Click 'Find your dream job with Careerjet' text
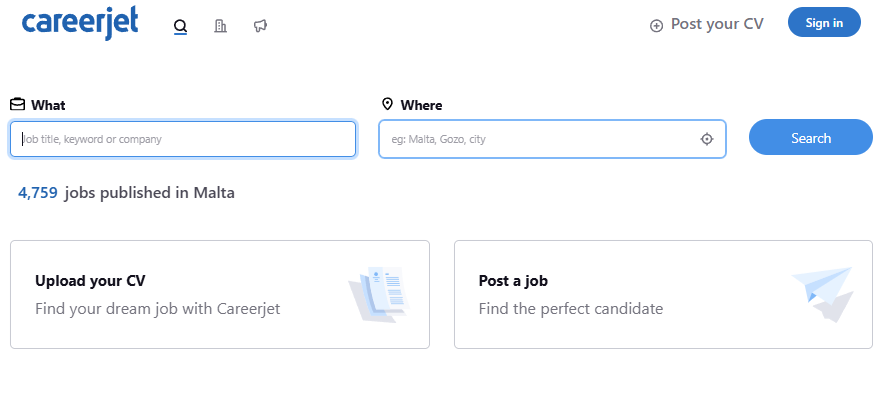Image resolution: width=877 pixels, height=394 pixels. [x=158, y=308]
